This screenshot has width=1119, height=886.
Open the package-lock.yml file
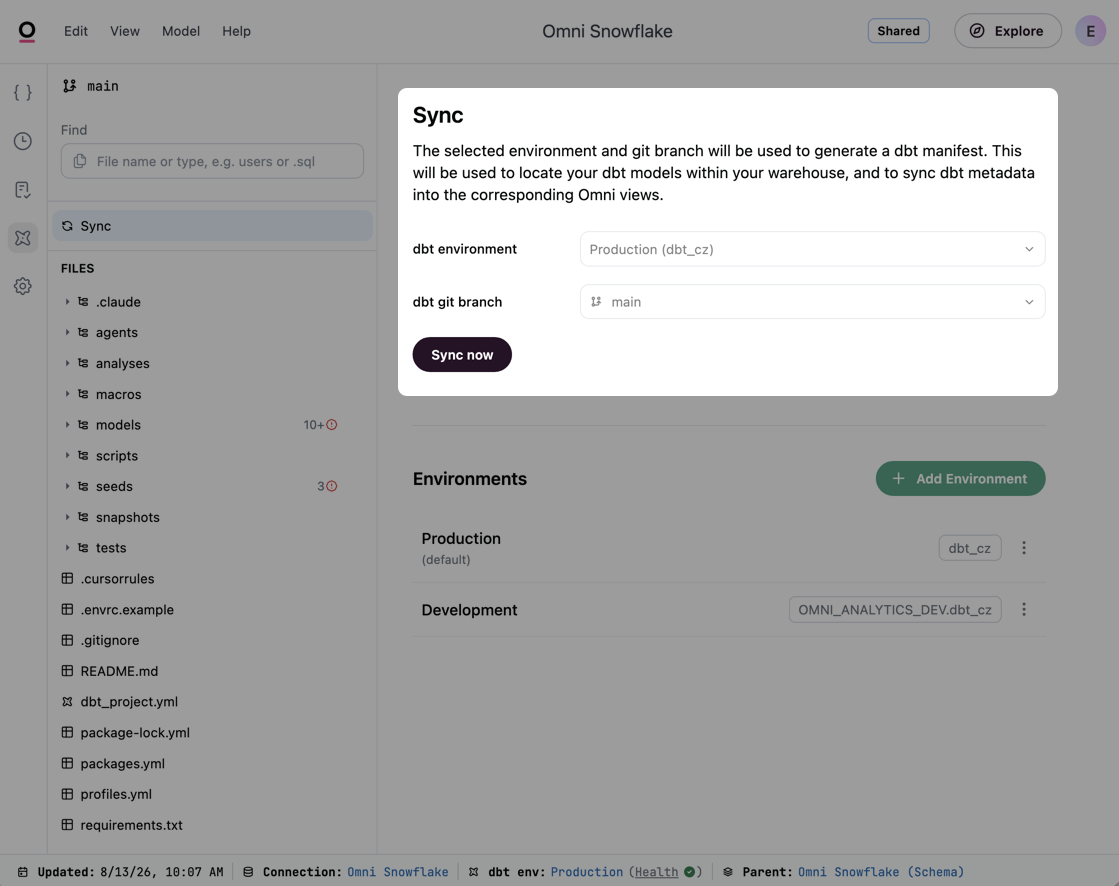pyautogui.click(x=135, y=733)
